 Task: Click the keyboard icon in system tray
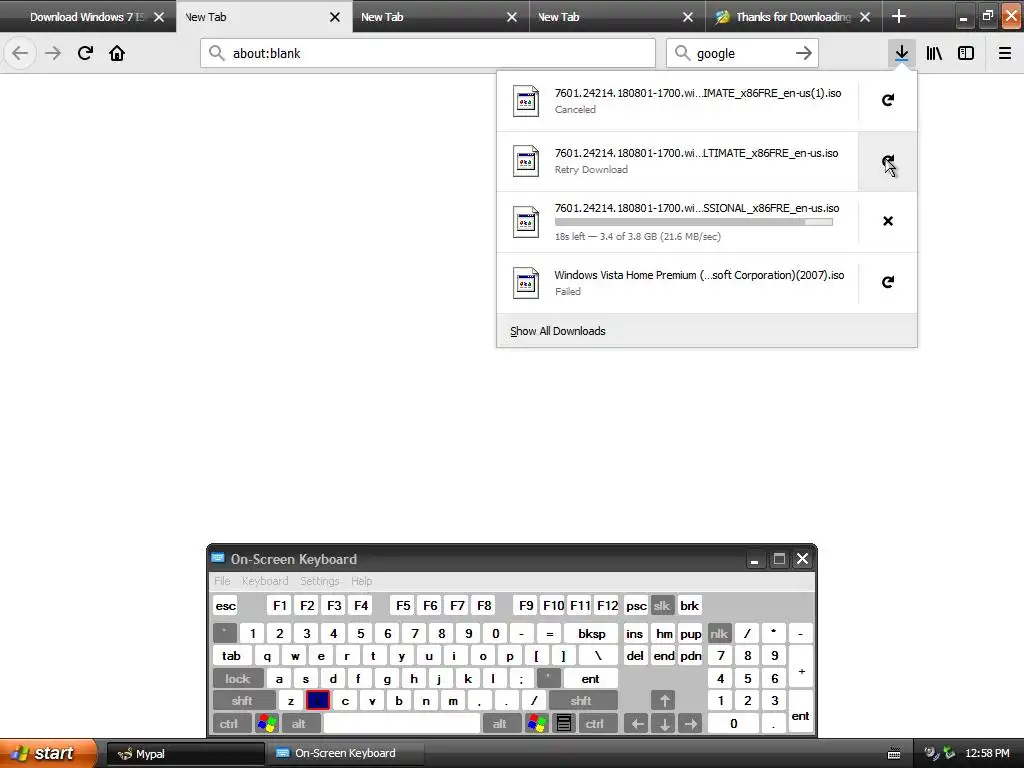point(894,754)
